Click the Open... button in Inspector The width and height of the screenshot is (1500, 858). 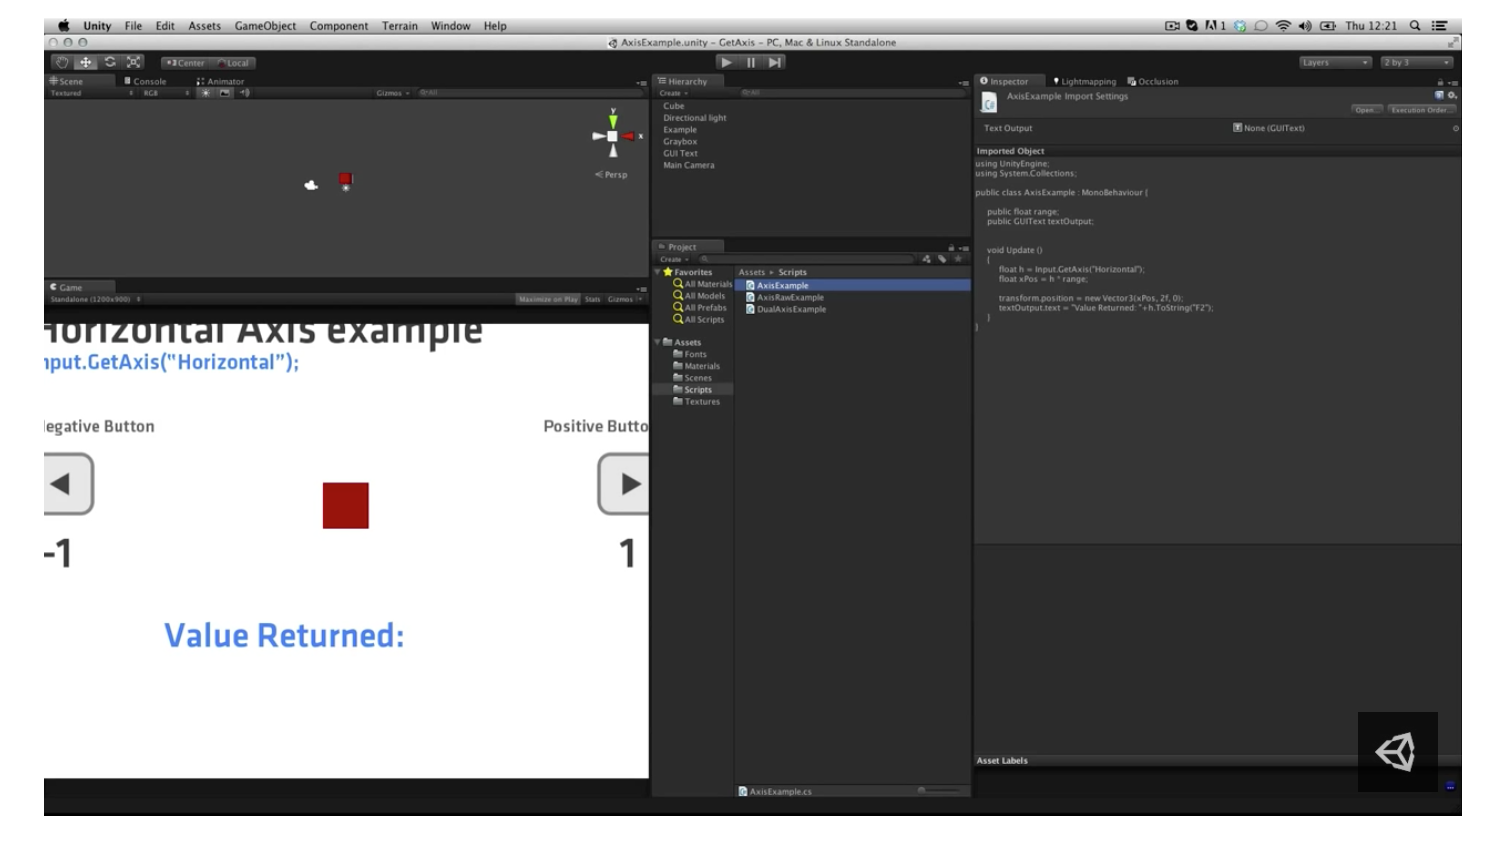pos(1365,110)
